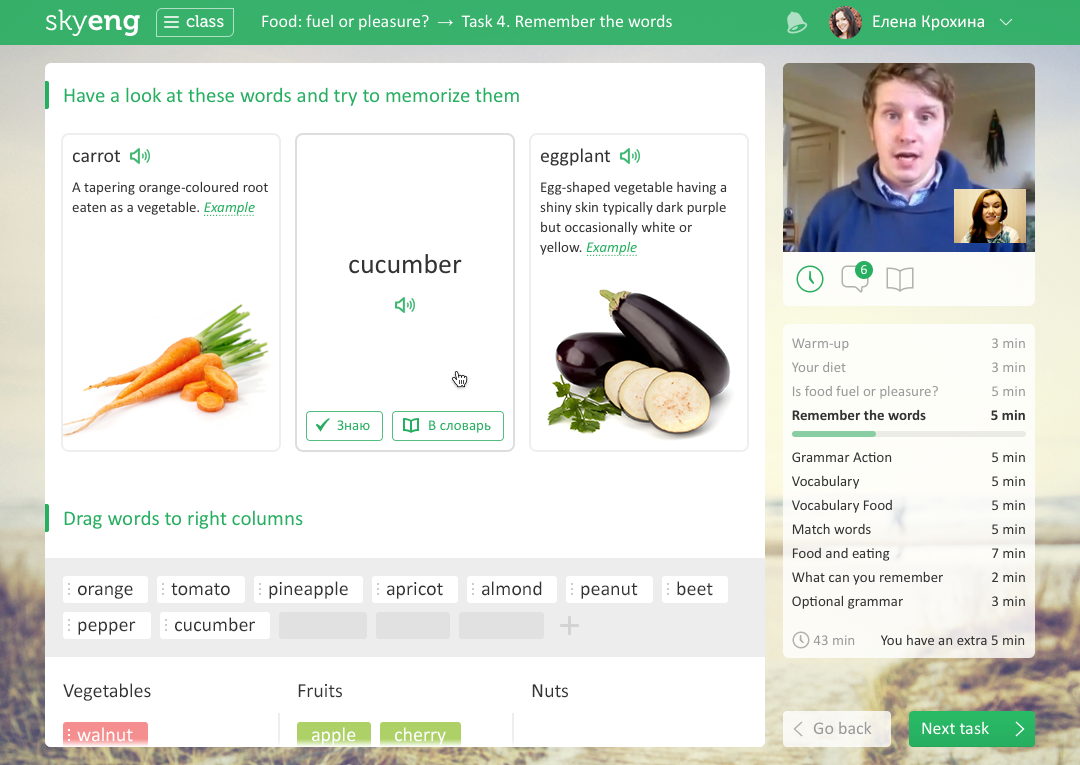Viewport: 1080px width, 765px height.
Task: Play eggplant pronunciation audio
Action: [630, 156]
